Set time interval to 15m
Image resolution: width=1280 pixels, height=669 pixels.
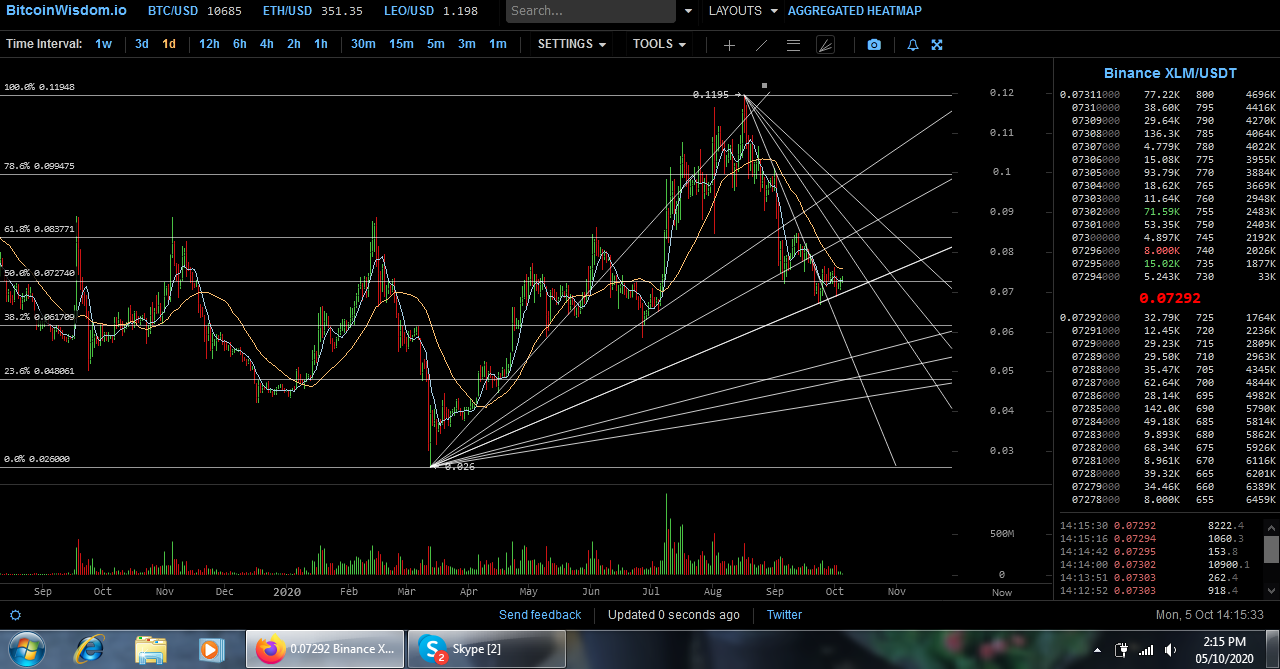click(401, 44)
